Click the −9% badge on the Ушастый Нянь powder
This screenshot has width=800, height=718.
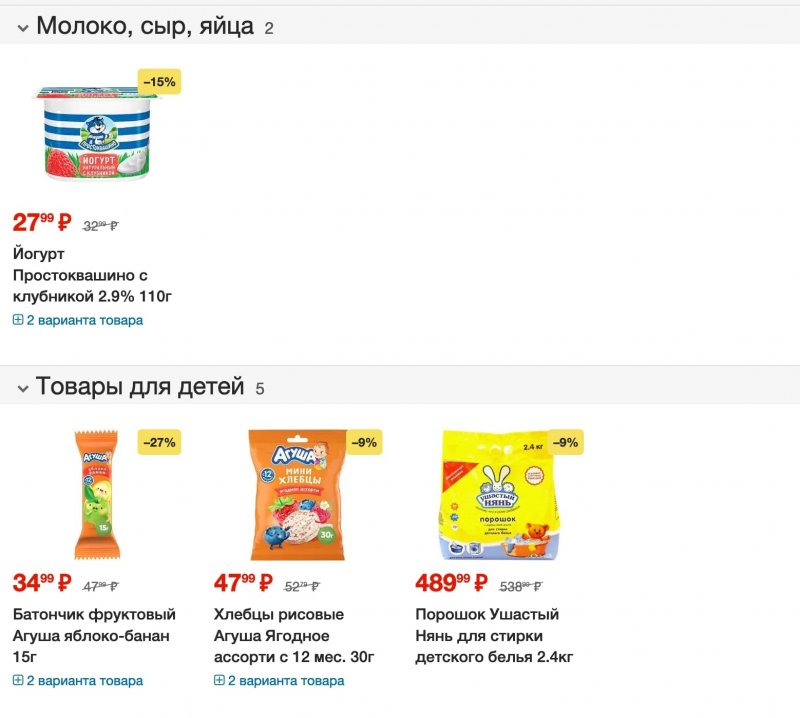click(565, 442)
